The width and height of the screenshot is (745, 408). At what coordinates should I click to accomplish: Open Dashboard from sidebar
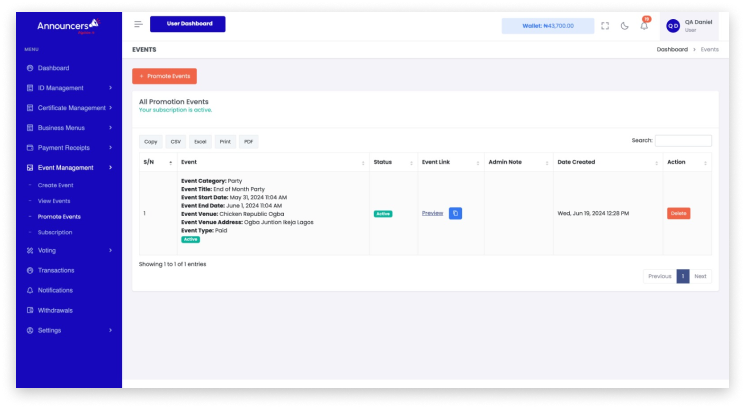[53, 68]
